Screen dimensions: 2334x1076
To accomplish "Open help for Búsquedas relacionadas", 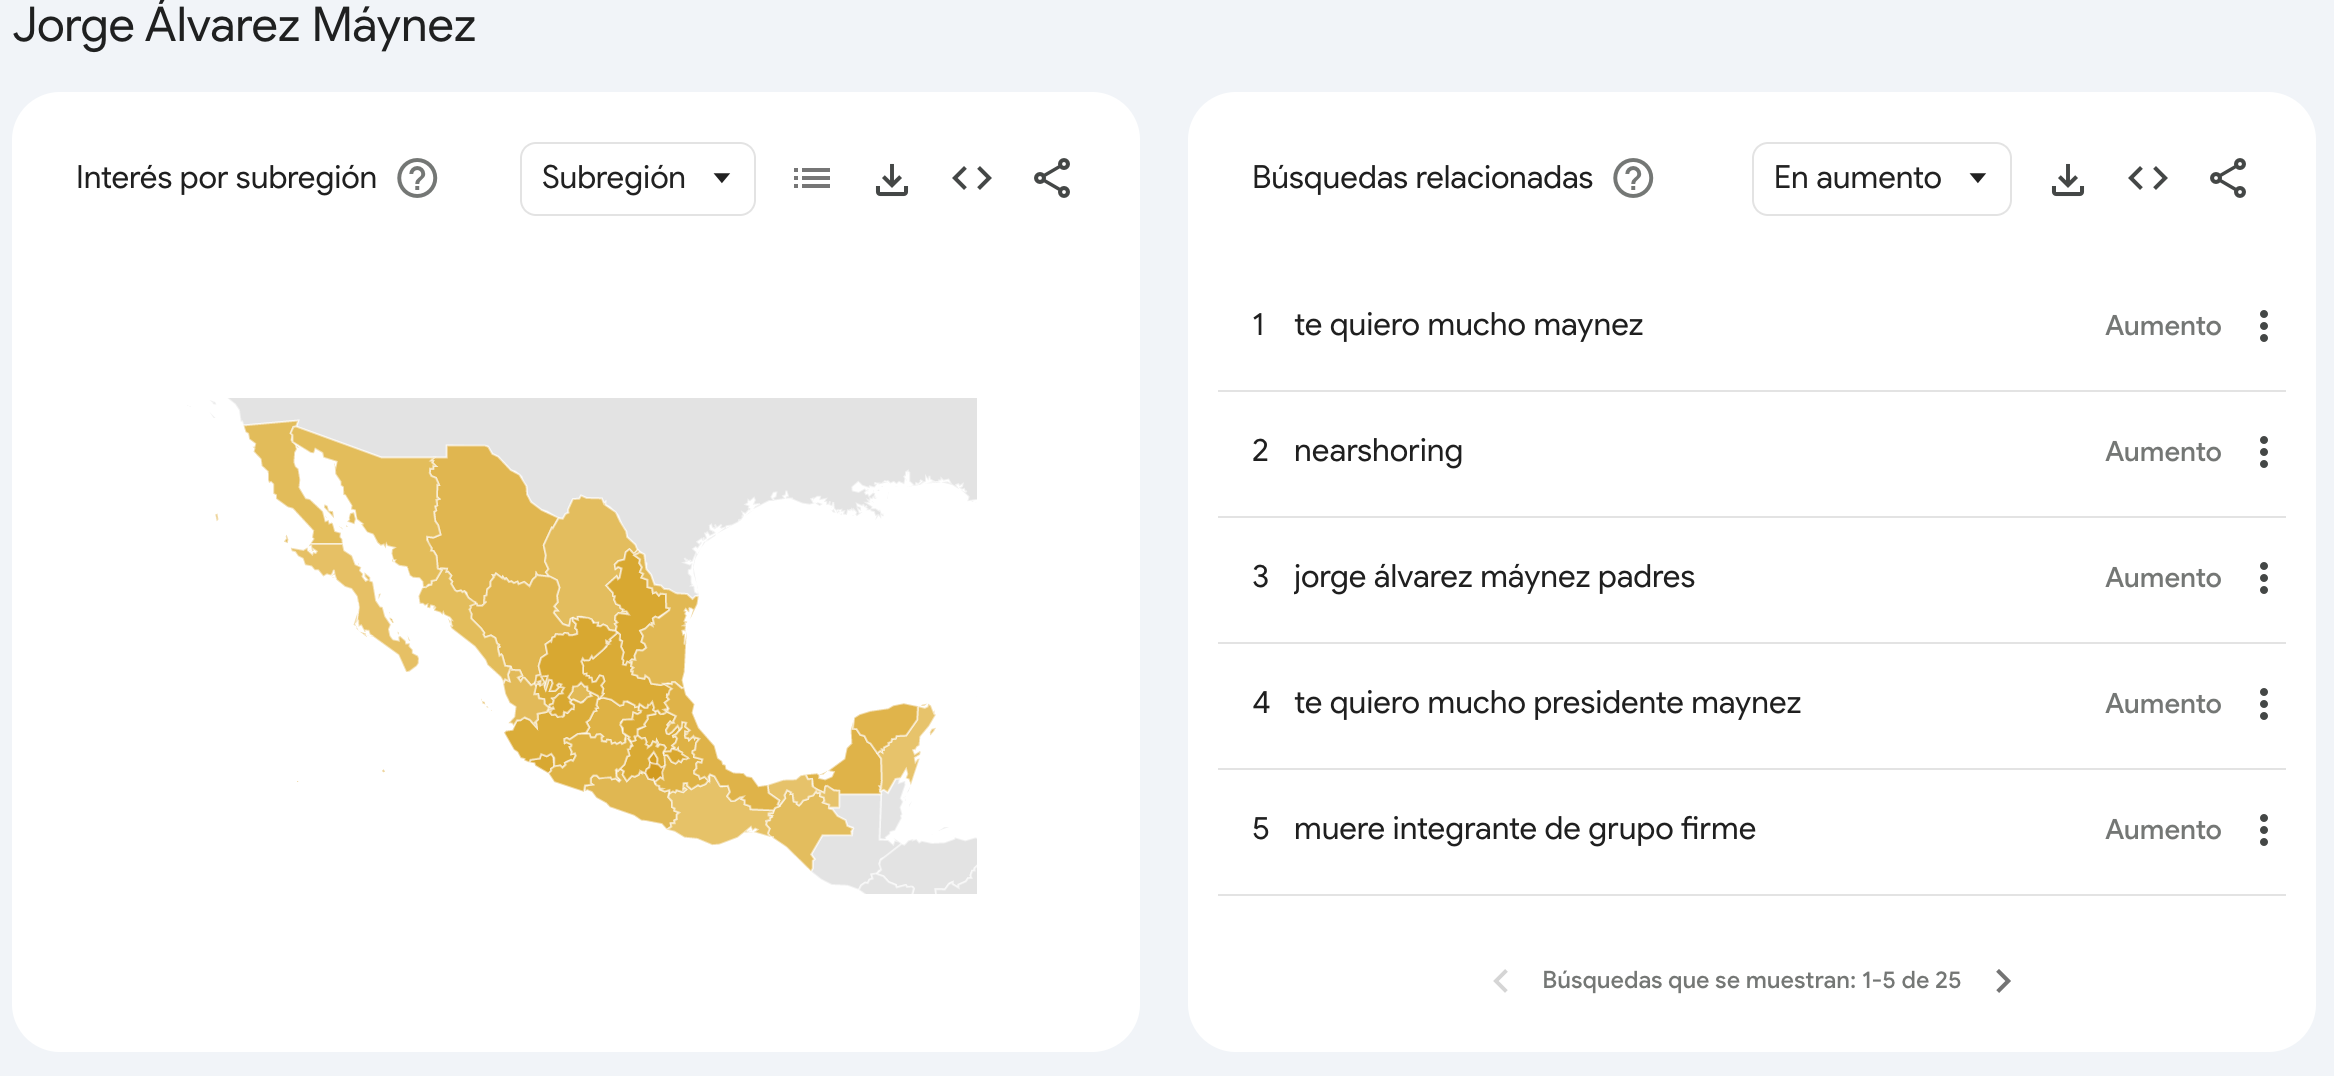I will click(x=1632, y=179).
